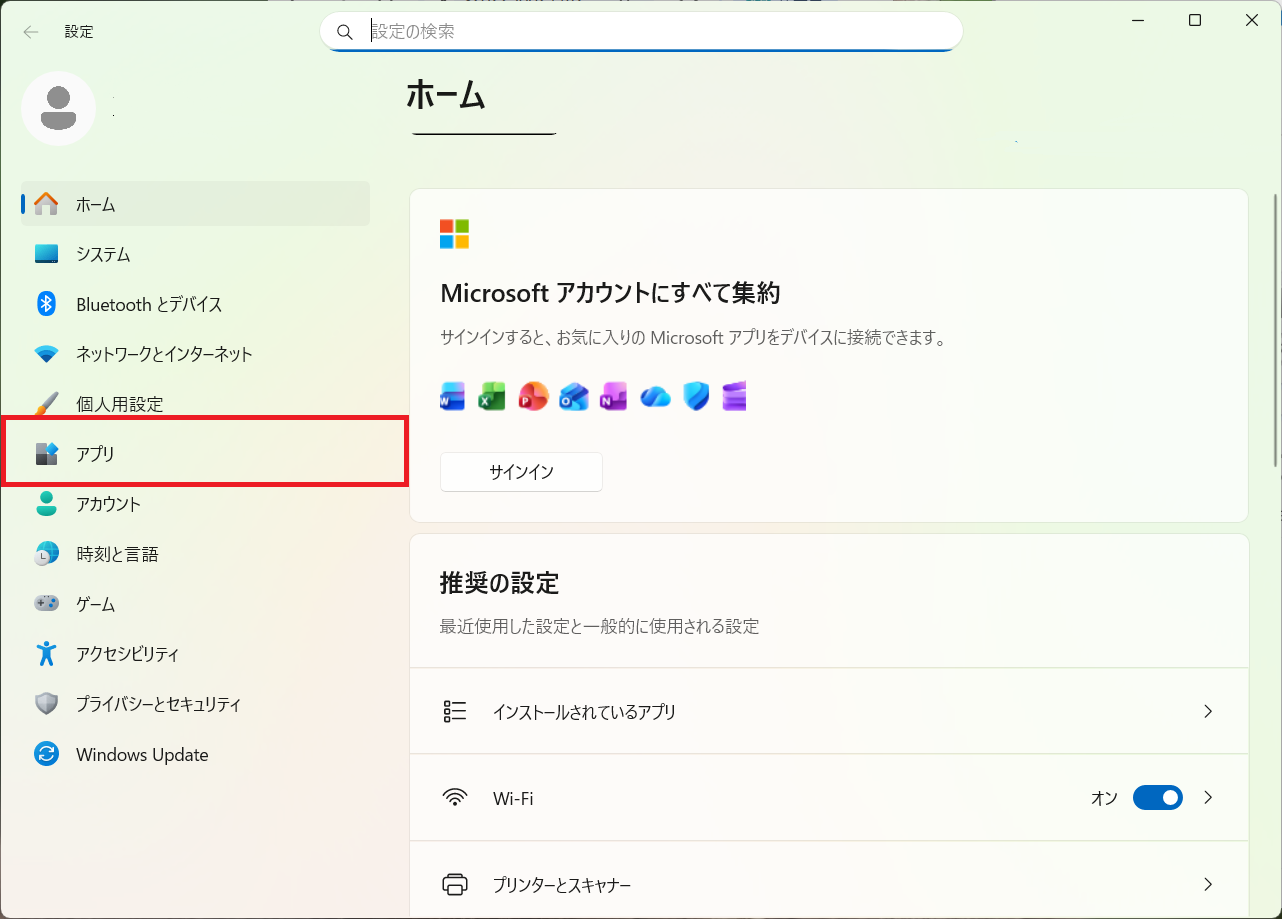Click the Wi-Fi icon in recommended settings
Viewport: 1282px width, 919px height.
point(455,798)
